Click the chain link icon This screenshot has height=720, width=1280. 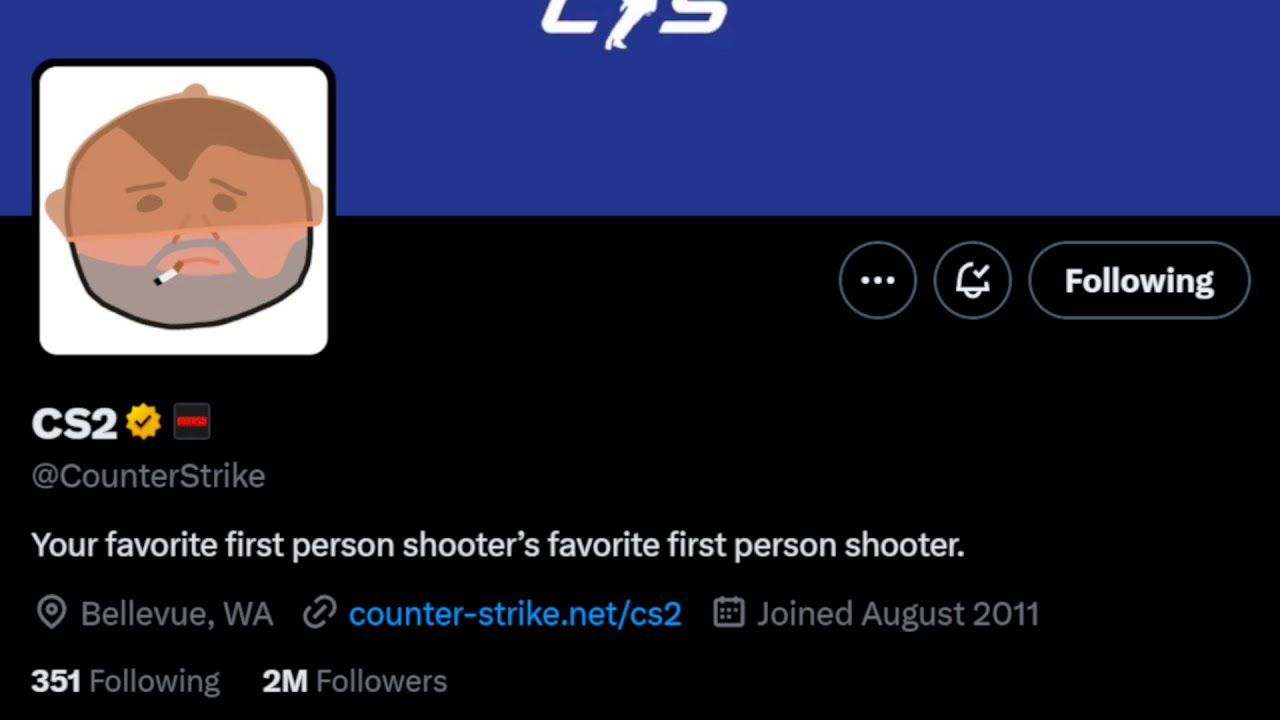point(319,613)
